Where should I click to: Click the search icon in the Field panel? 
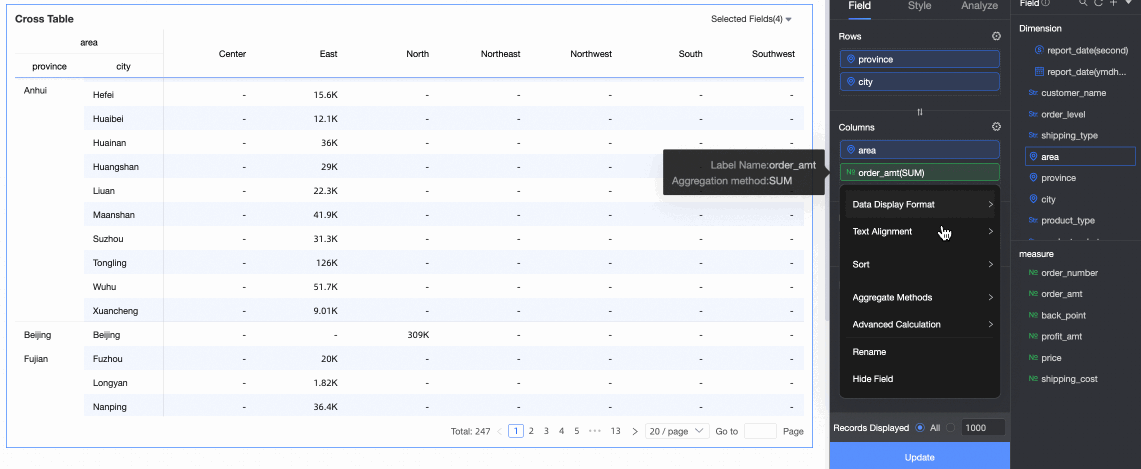[x=1083, y=4]
